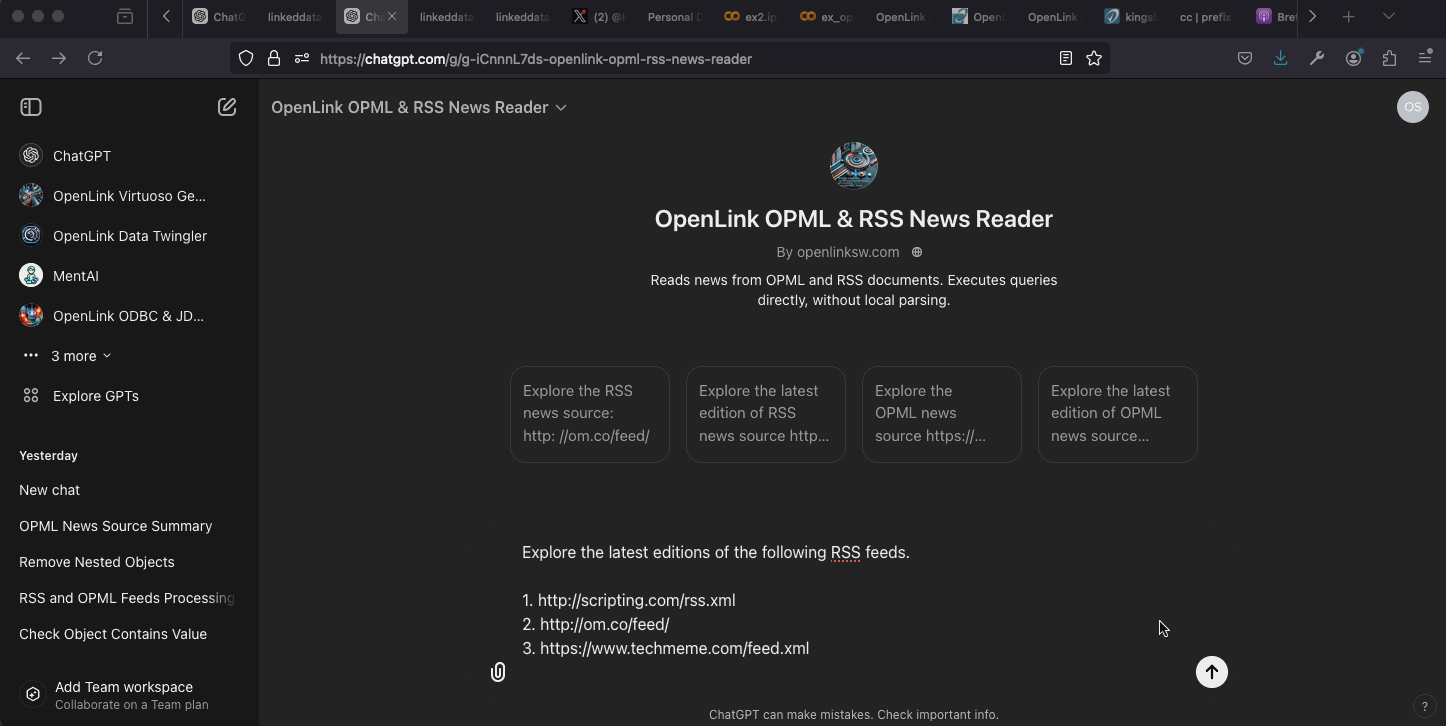Go forward with browser forward arrow
The image size is (1446, 726).
pyautogui.click(x=59, y=58)
